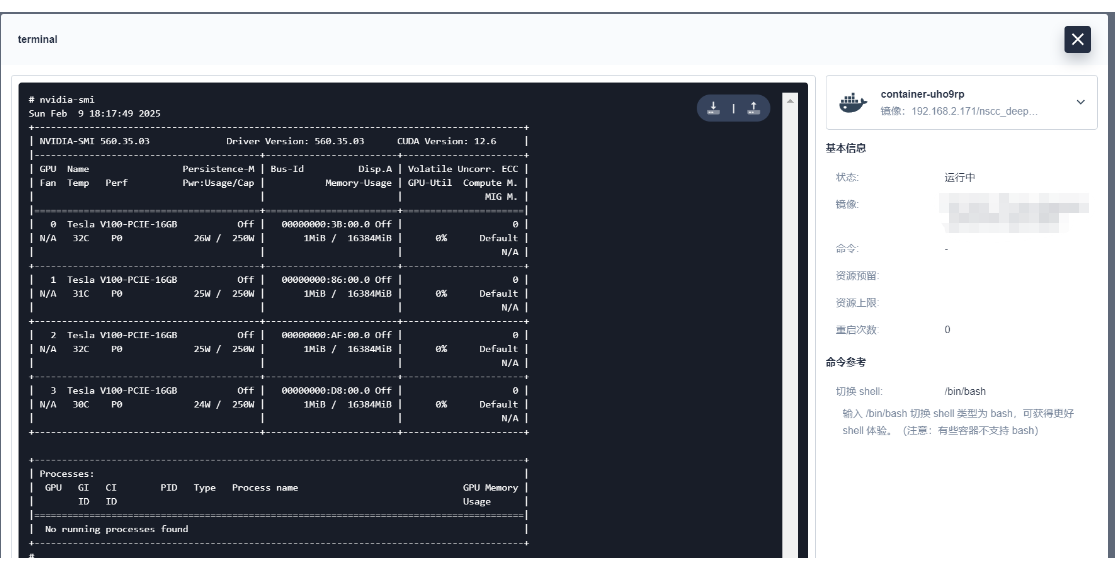
Task: Click the '/bin/bash' shell value
Action: tap(965, 391)
